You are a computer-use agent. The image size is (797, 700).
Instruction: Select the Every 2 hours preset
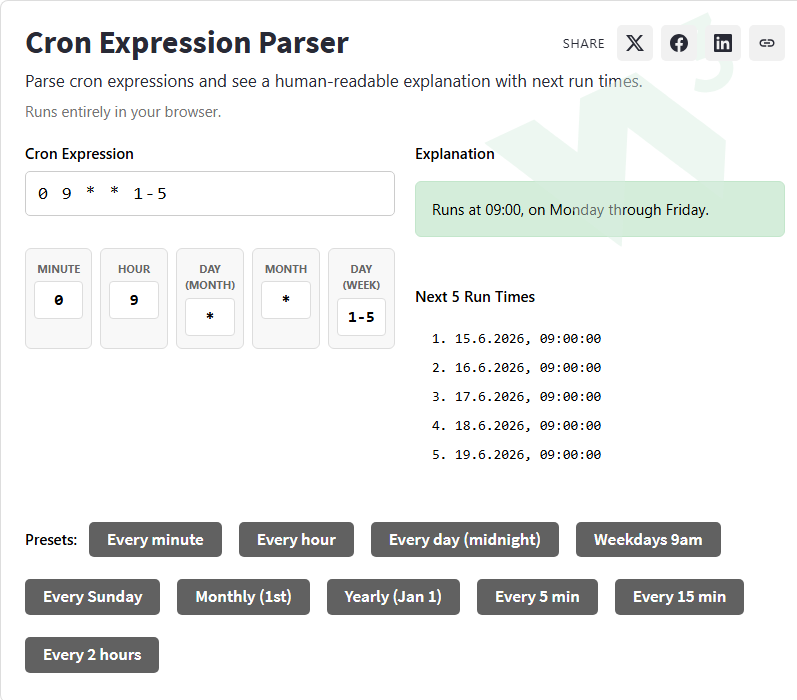(x=92, y=655)
